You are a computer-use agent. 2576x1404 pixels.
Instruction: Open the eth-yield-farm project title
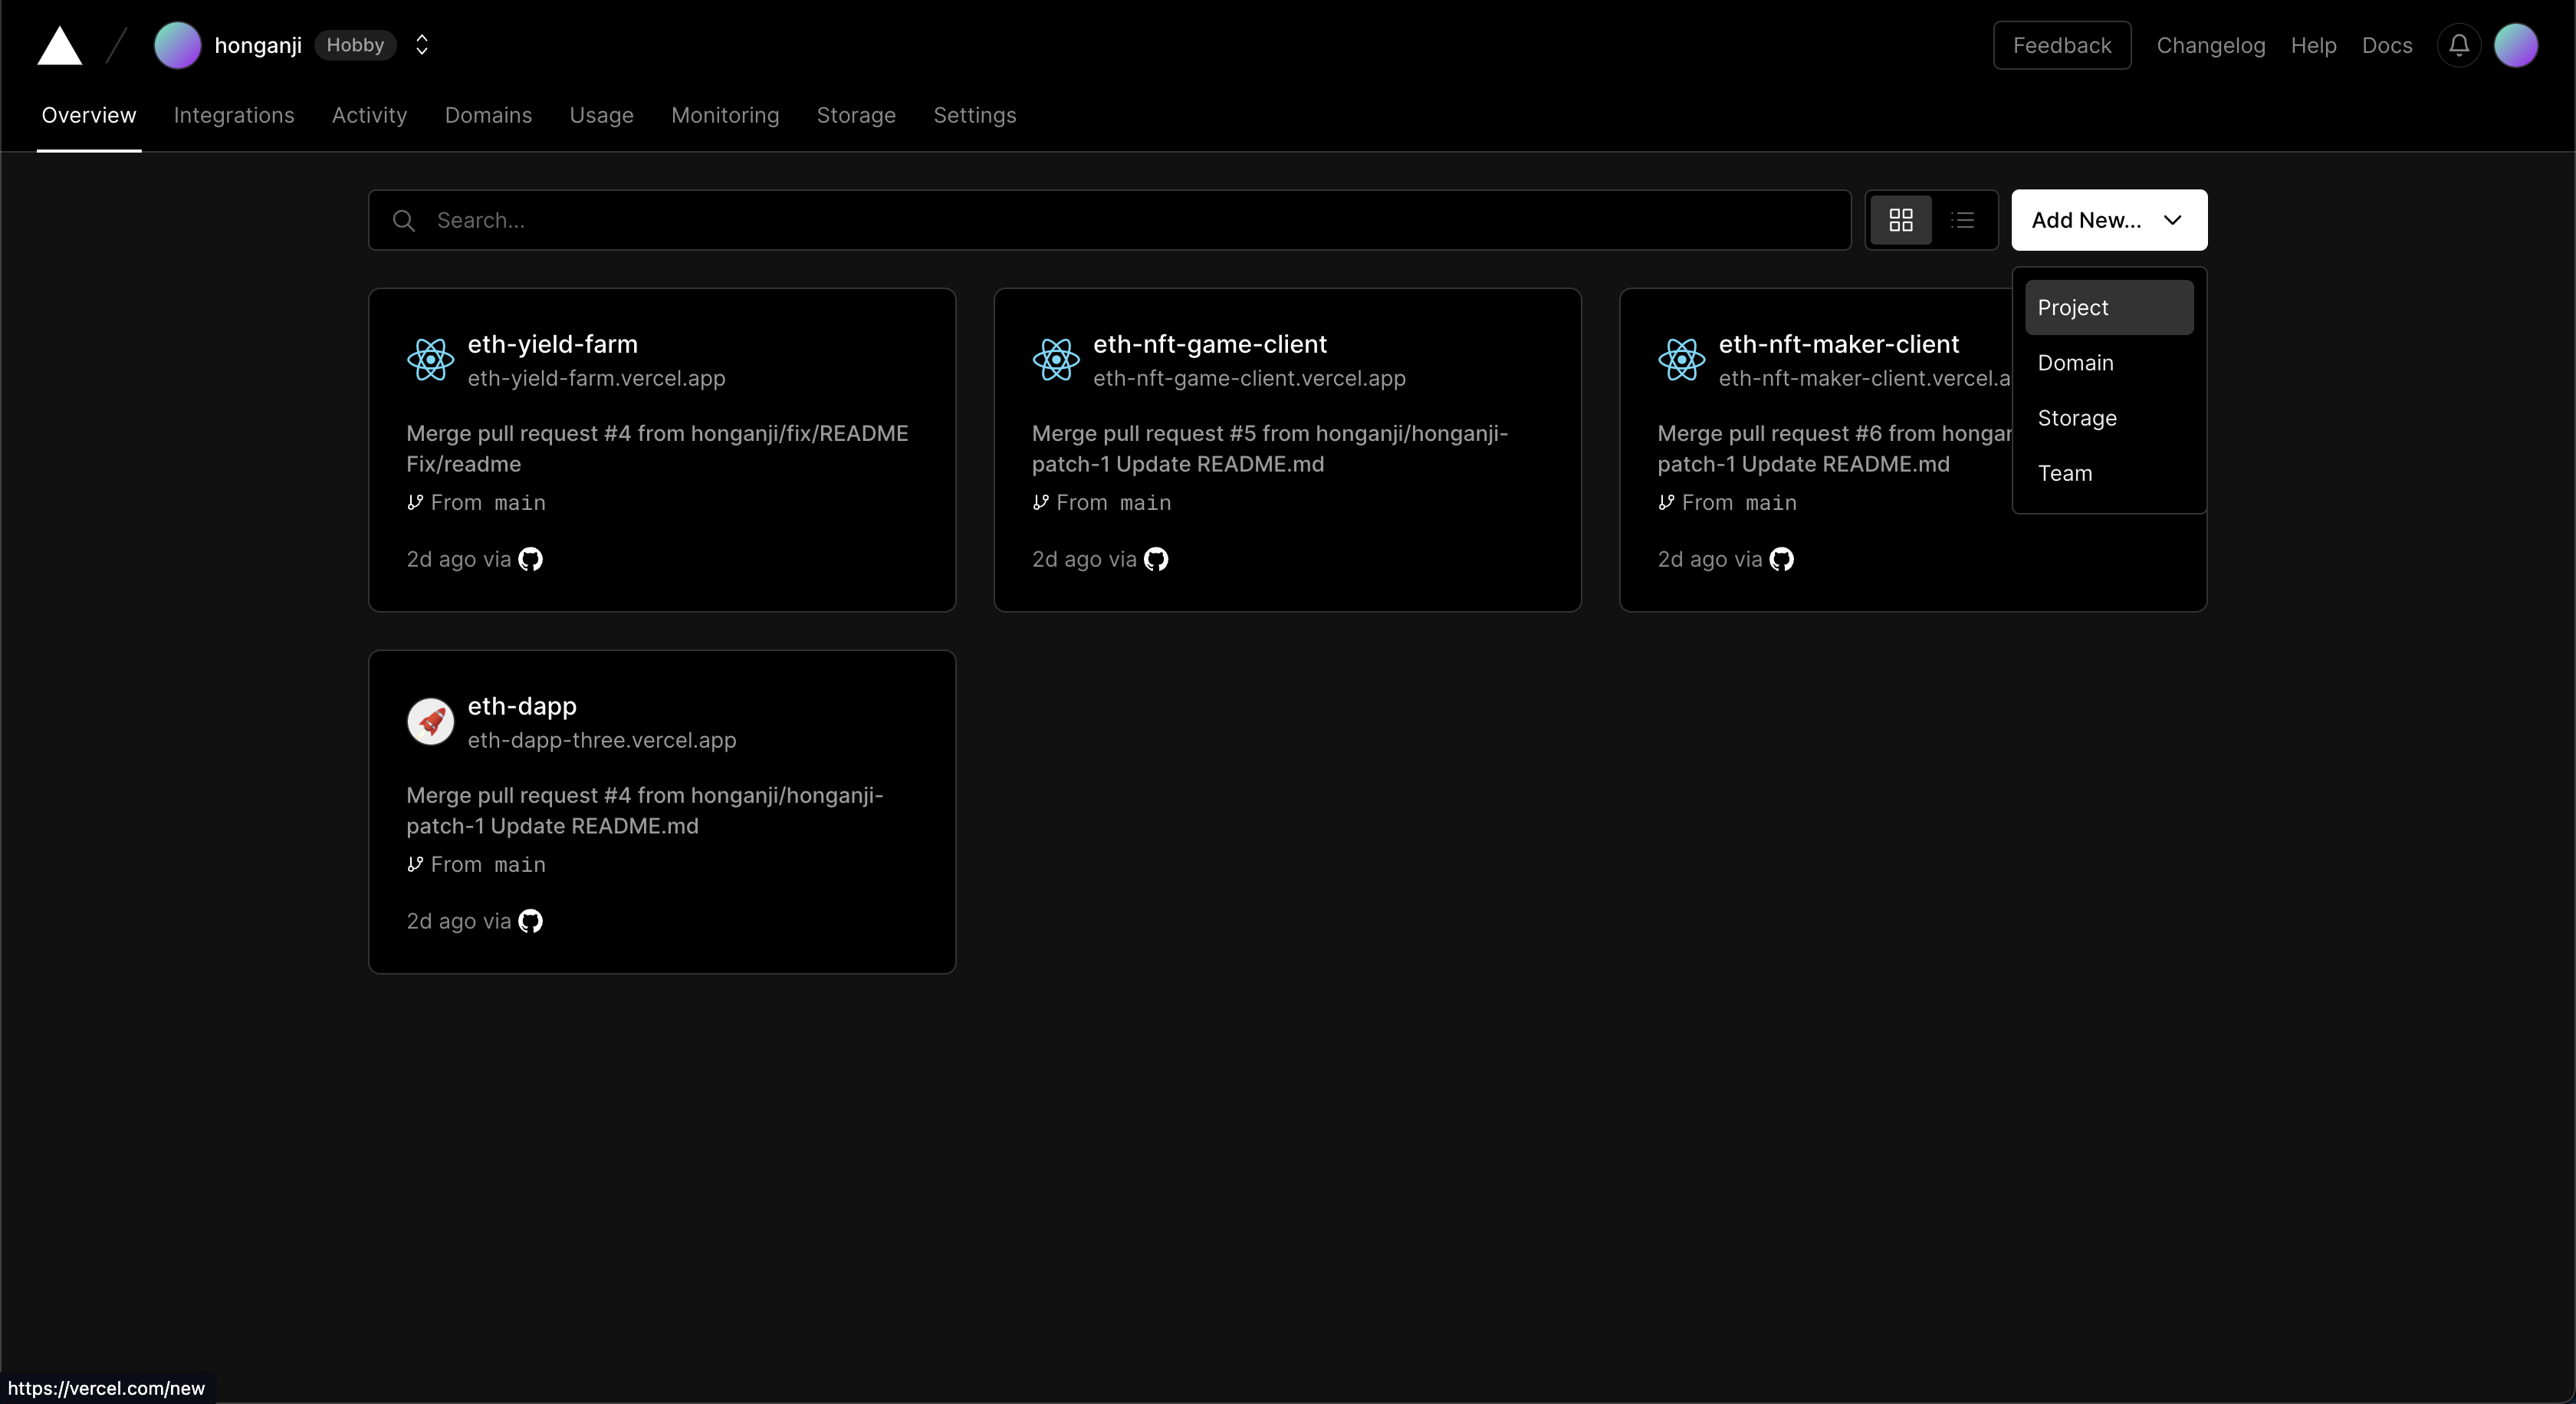pyautogui.click(x=553, y=344)
